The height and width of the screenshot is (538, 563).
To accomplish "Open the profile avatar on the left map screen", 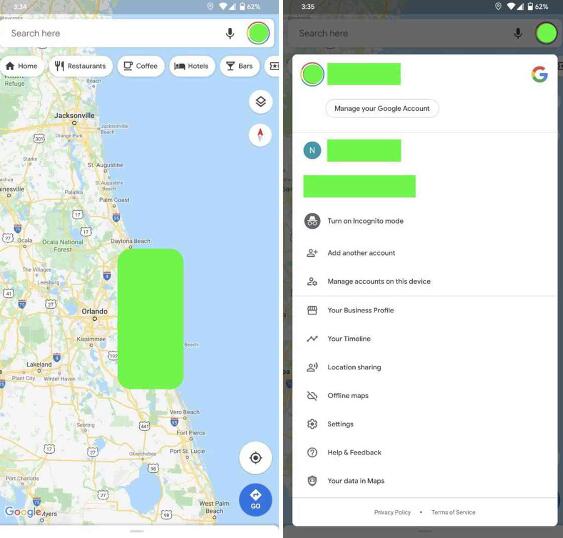I will [x=258, y=33].
